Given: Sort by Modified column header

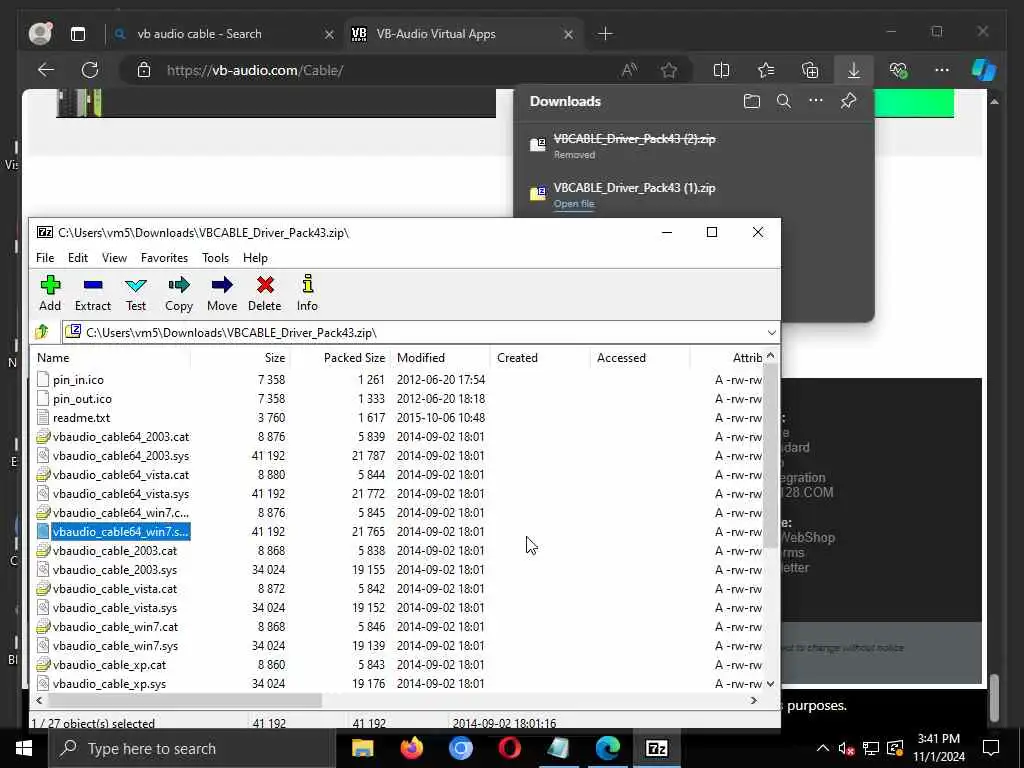Looking at the screenshot, I should pyautogui.click(x=440, y=358).
